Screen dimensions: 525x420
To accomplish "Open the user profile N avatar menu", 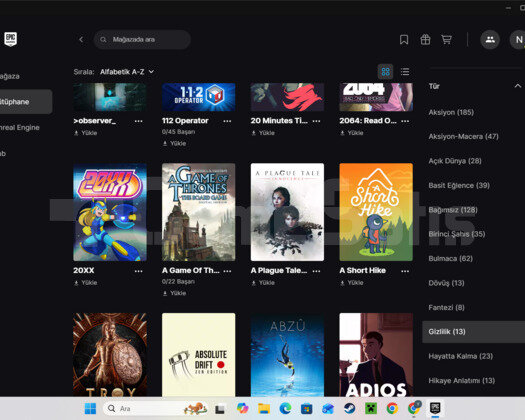I will point(518,40).
